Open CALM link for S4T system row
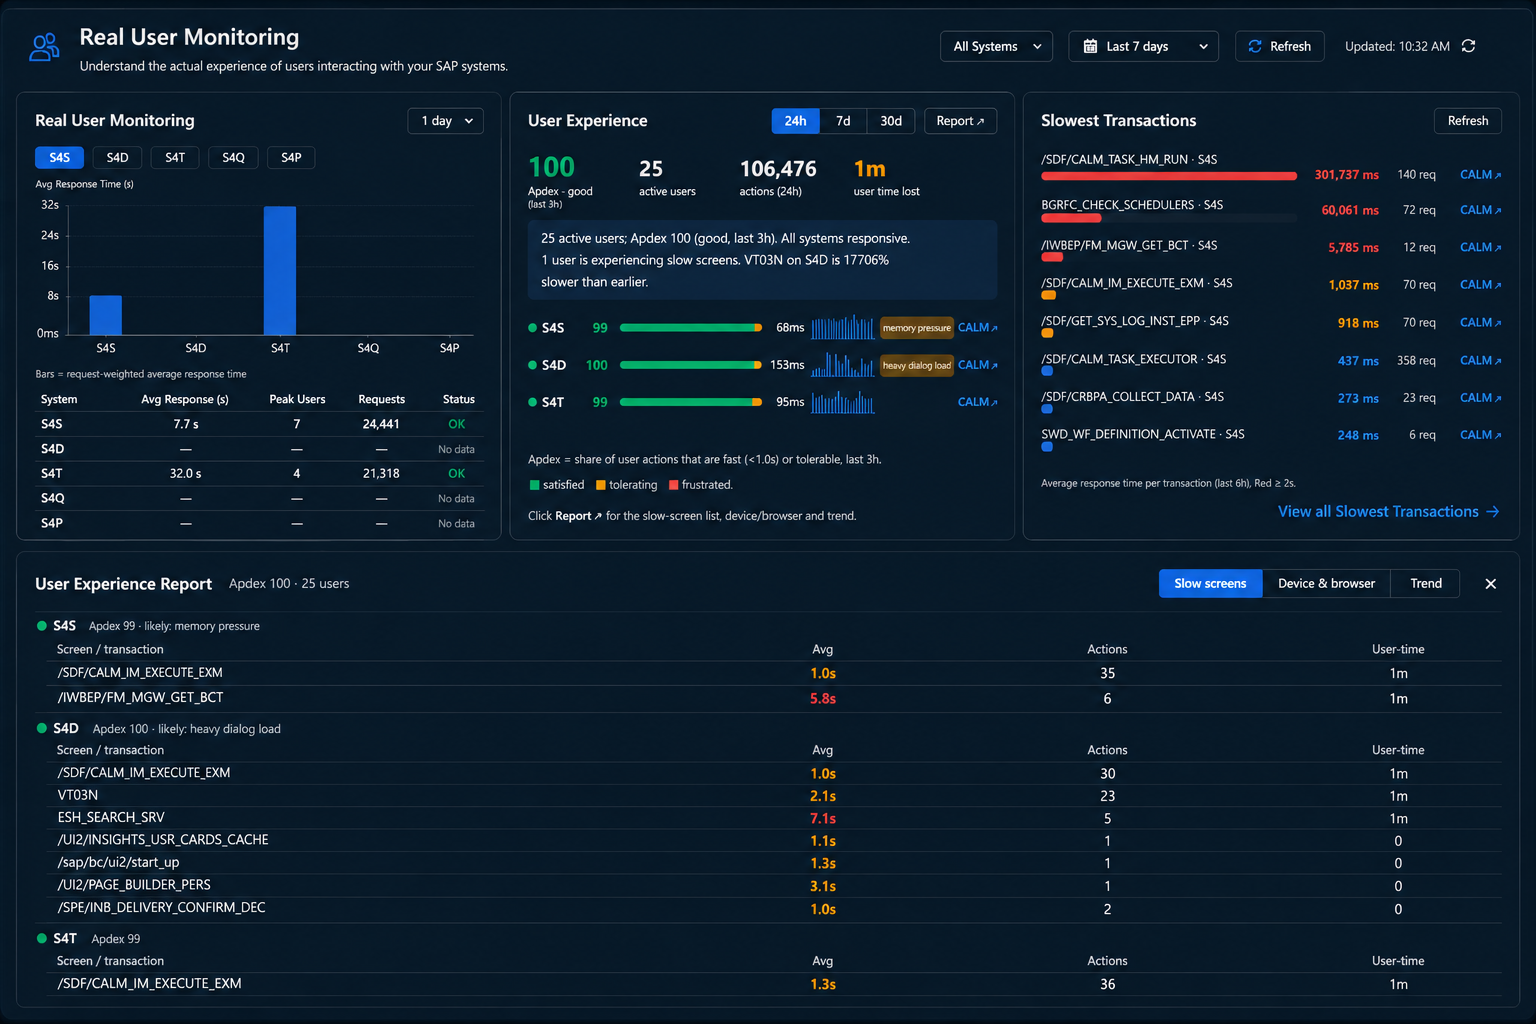 pos(977,402)
